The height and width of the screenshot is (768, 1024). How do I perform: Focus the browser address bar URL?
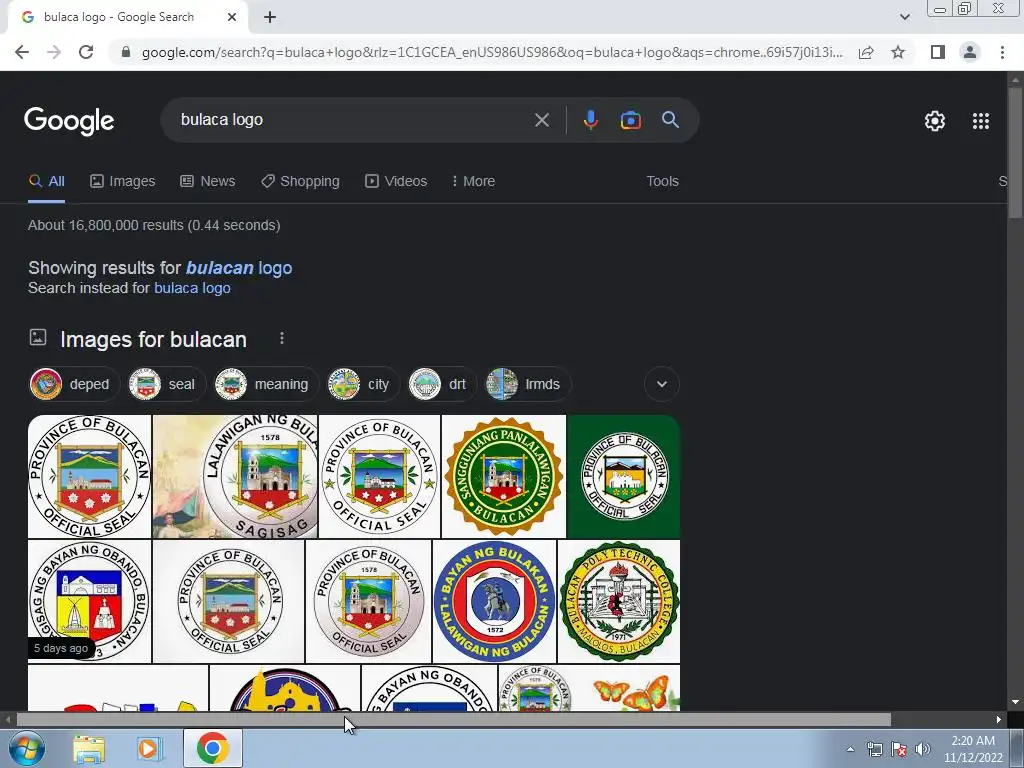pyautogui.click(x=491, y=52)
